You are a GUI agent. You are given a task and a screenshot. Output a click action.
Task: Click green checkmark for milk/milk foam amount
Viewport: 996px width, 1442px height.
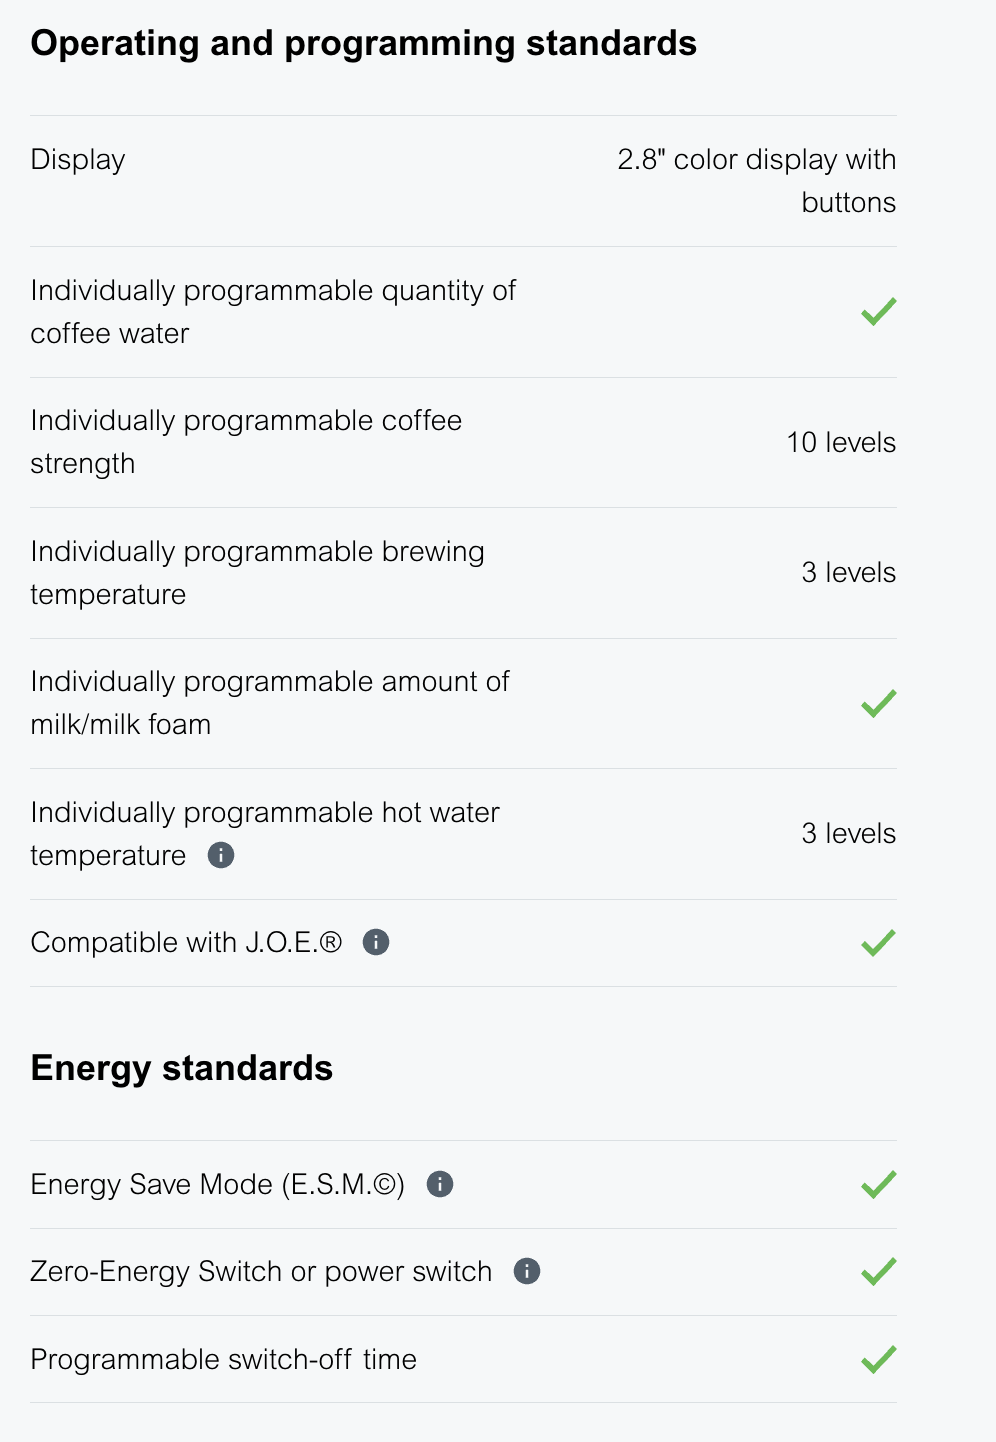point(878,703)
